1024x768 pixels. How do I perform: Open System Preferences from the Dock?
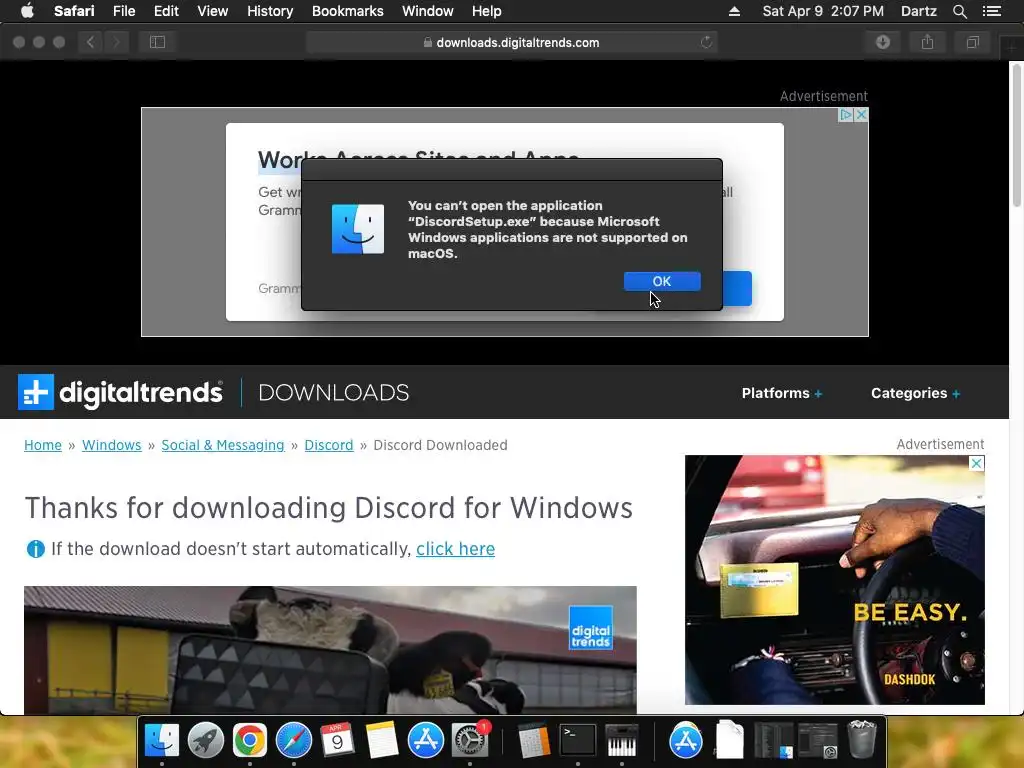(x=470, y=740)
